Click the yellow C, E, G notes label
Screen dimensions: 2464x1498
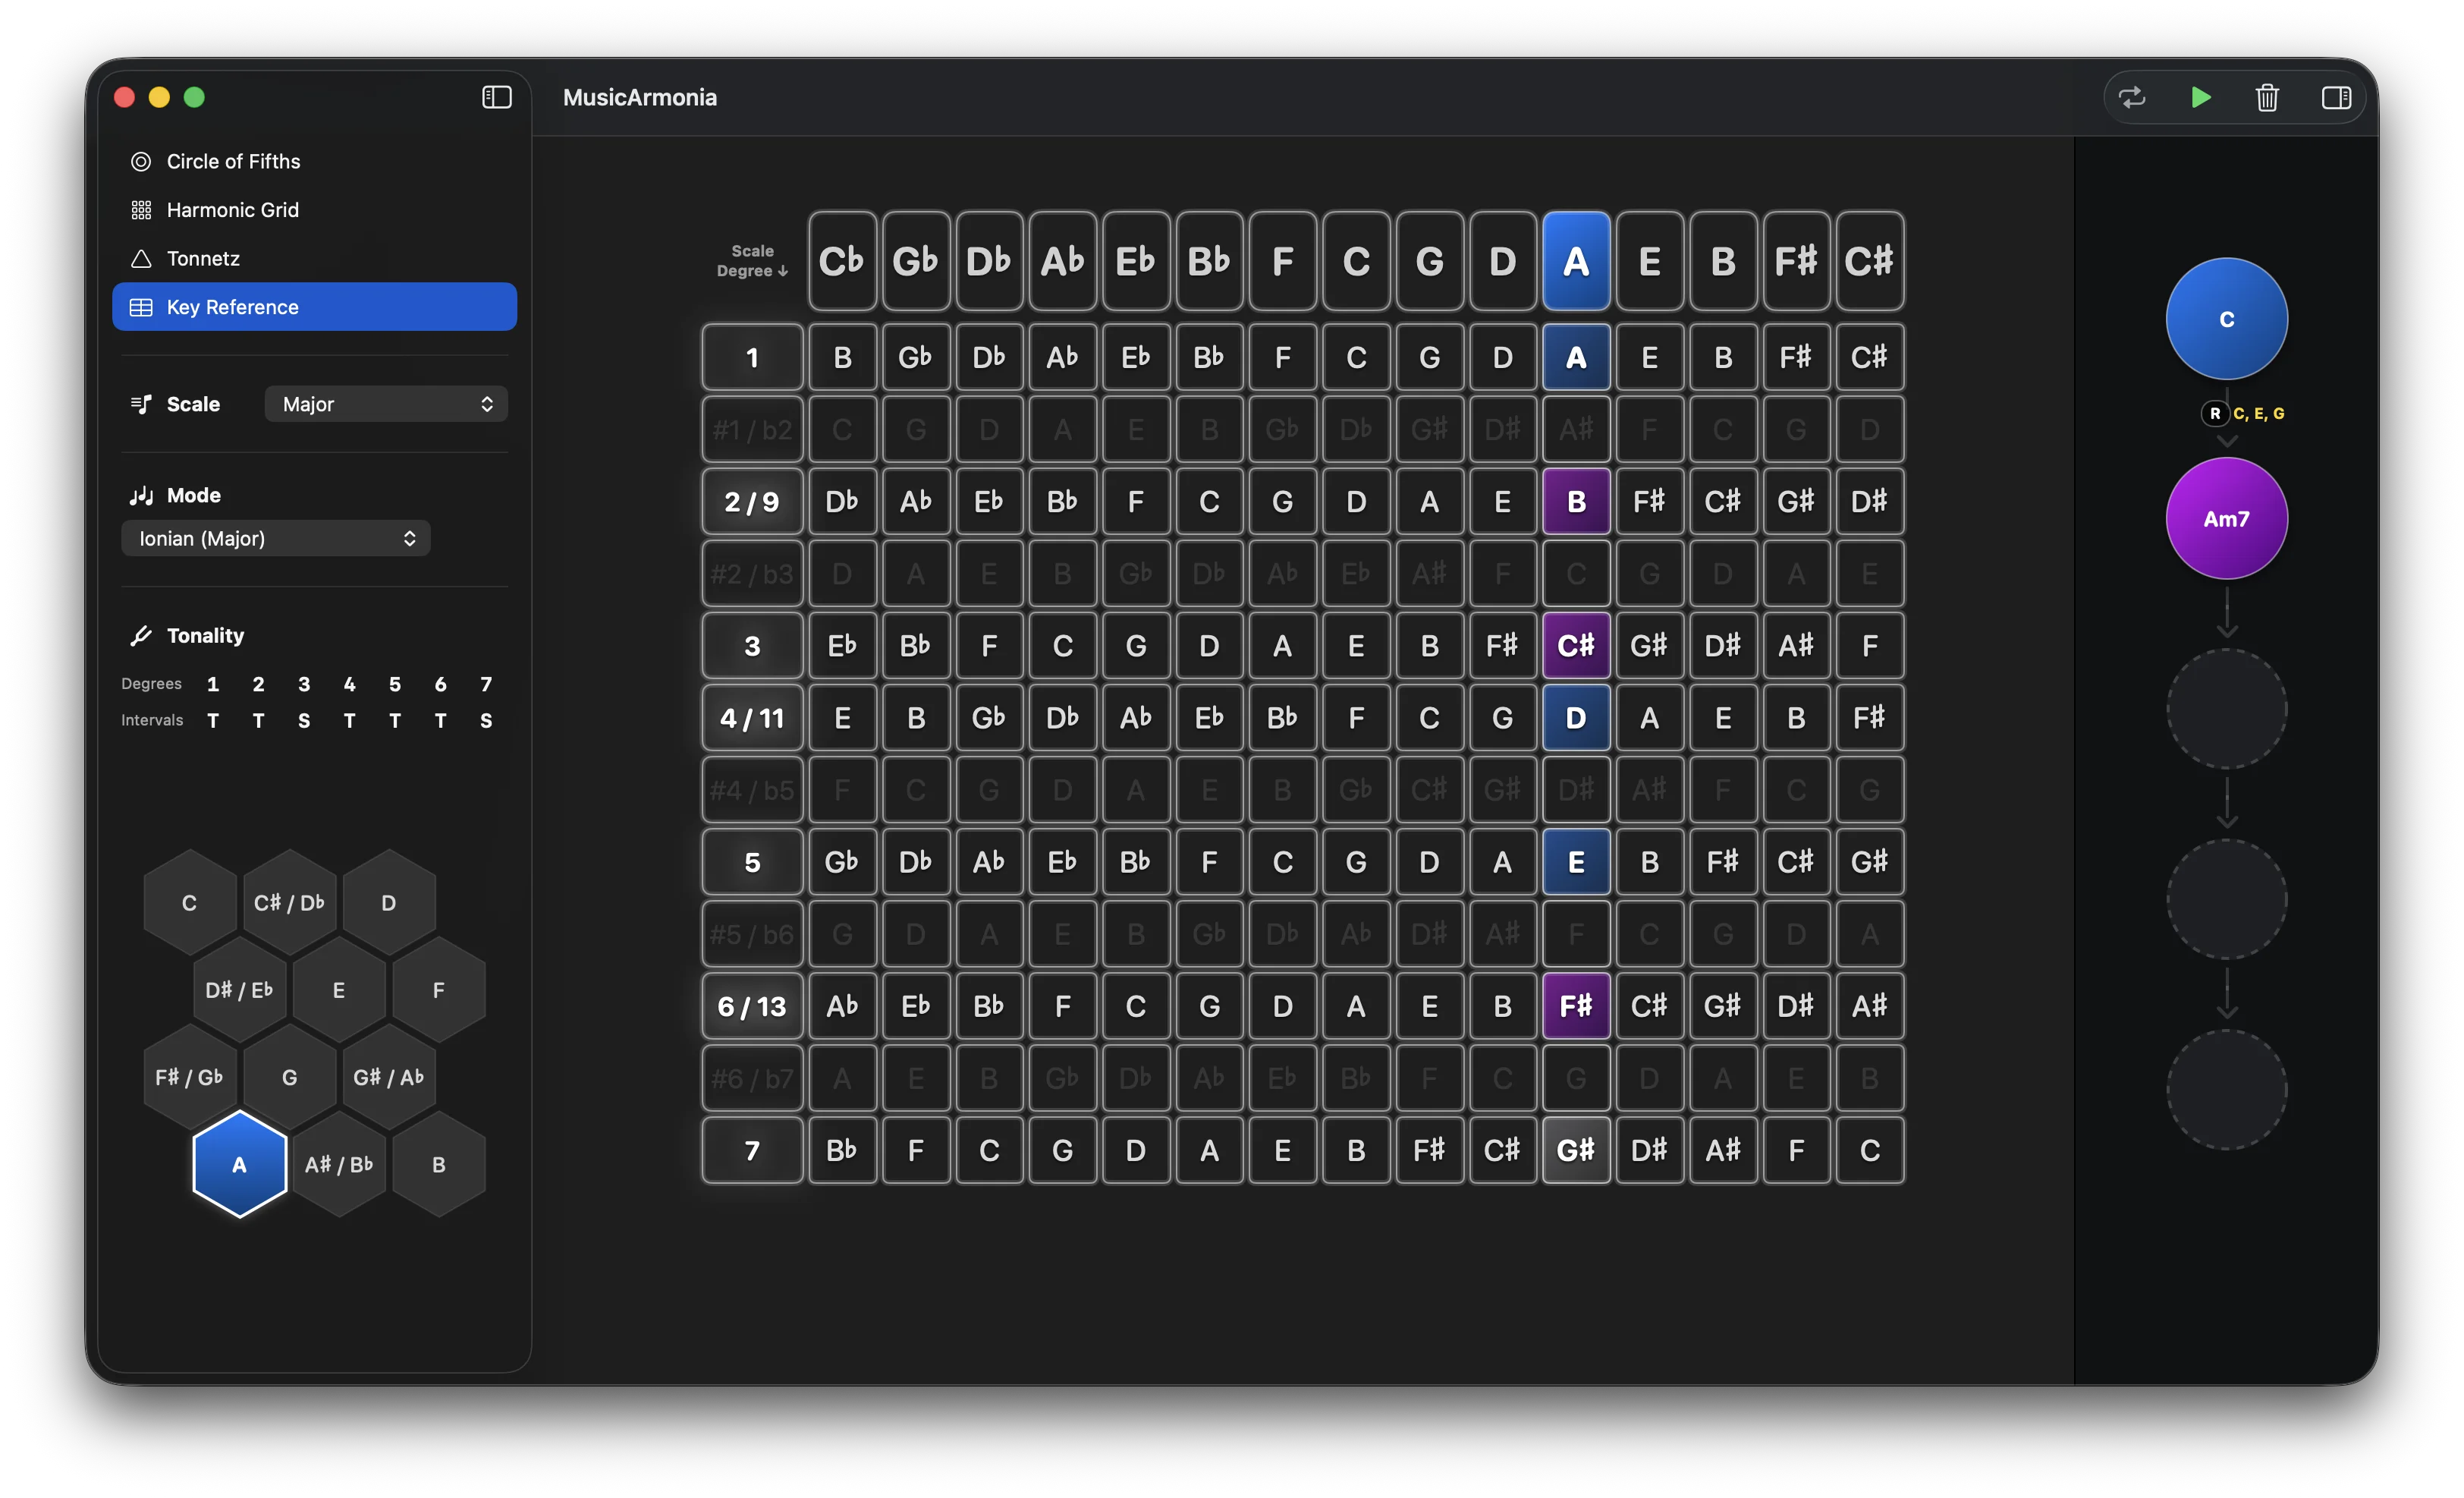coord(2258,413)
